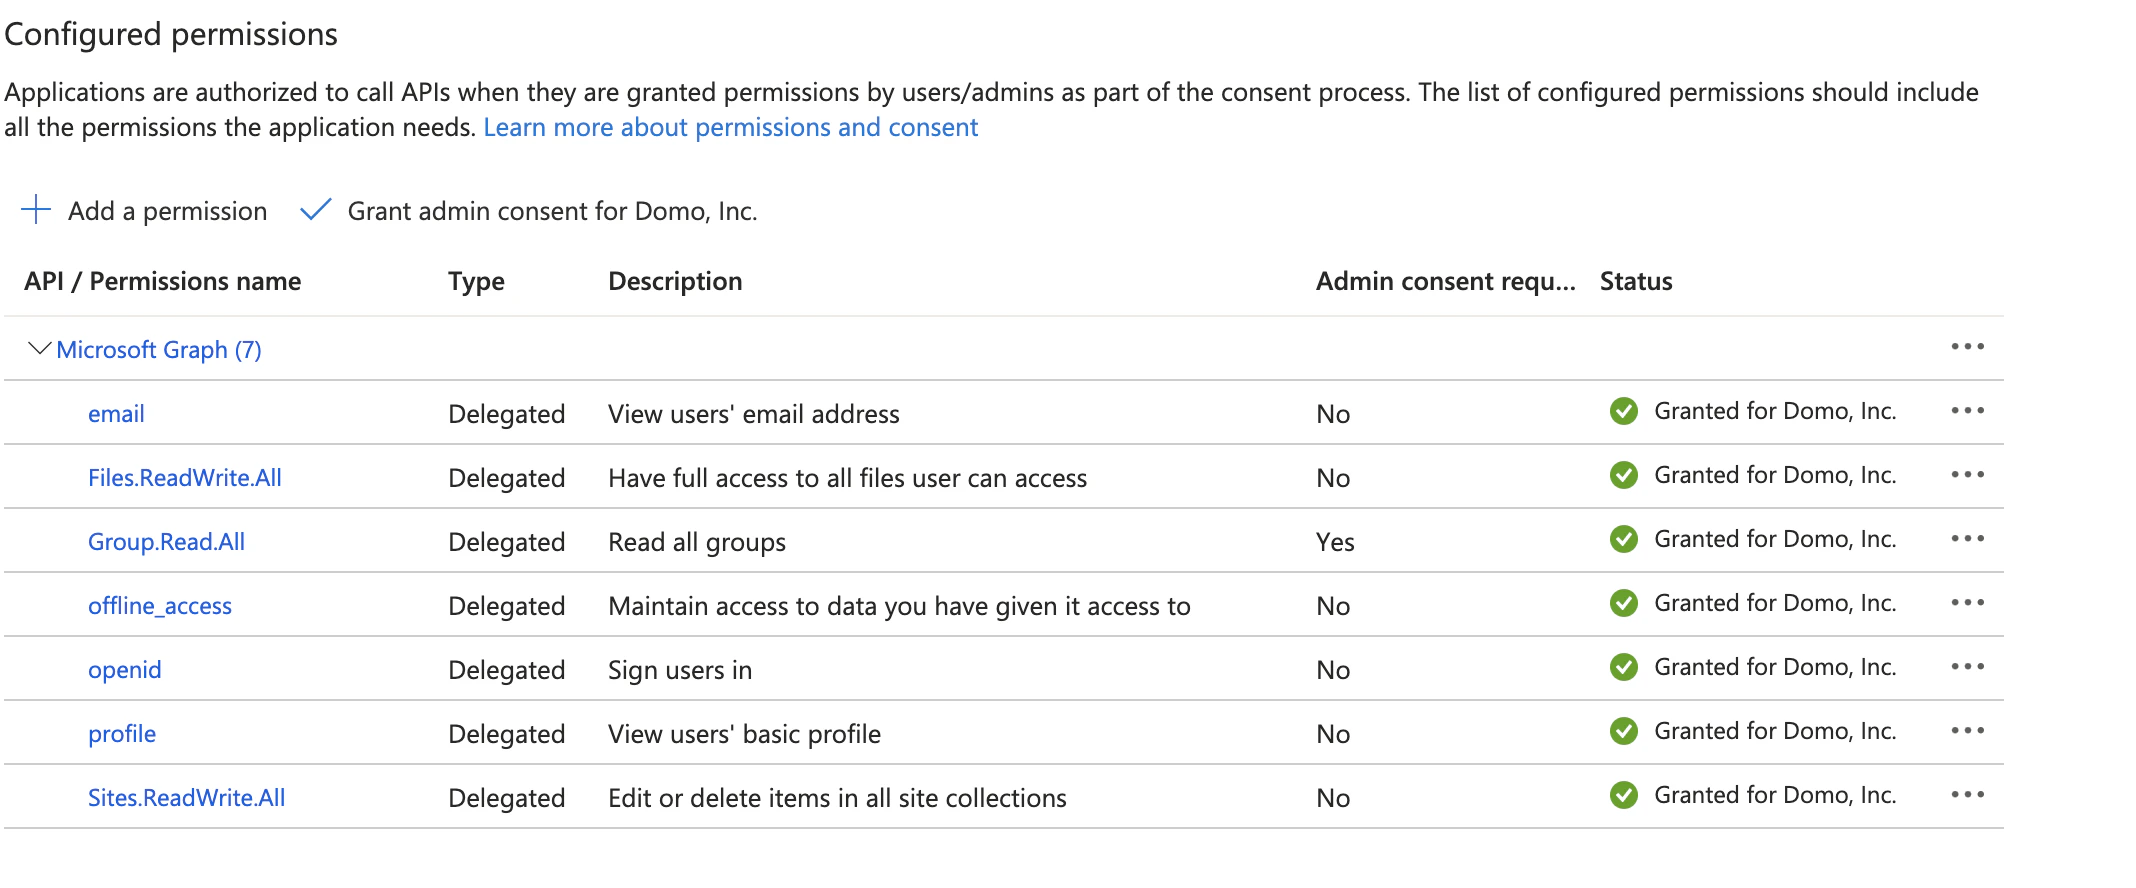
Task: Click 'Sign users in' description
Action: click(x=680, y=670)
